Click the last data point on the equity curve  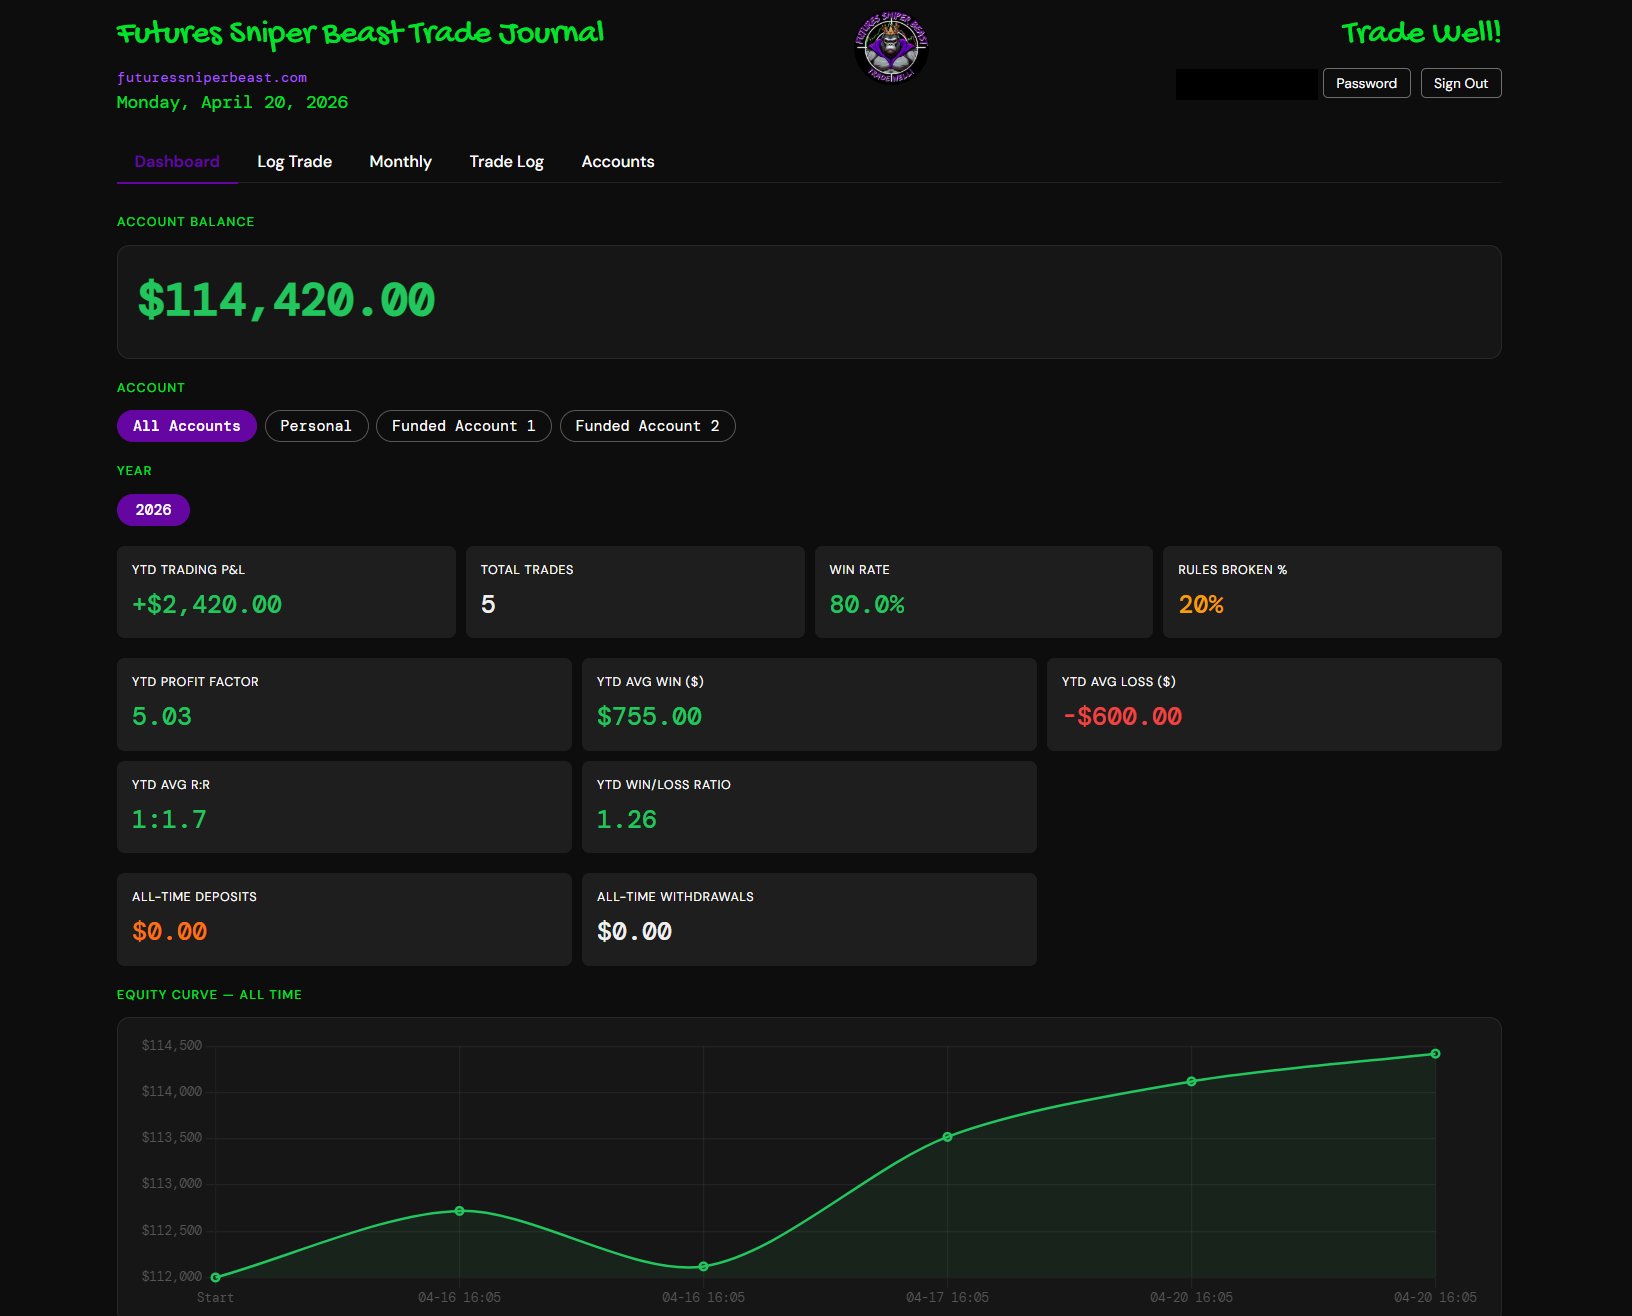[x=1435, y=1052]
